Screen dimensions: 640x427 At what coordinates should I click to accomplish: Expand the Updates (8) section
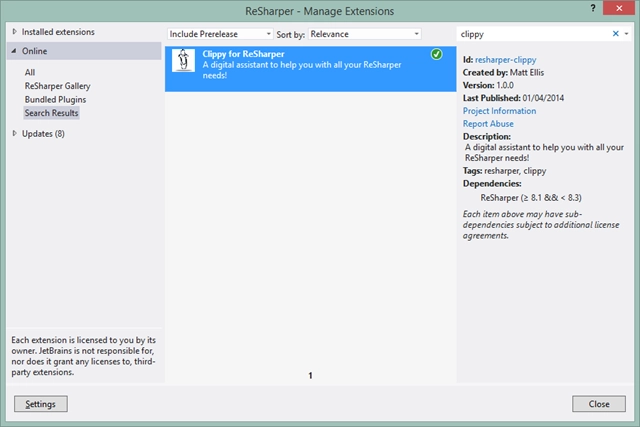point(15,133)
